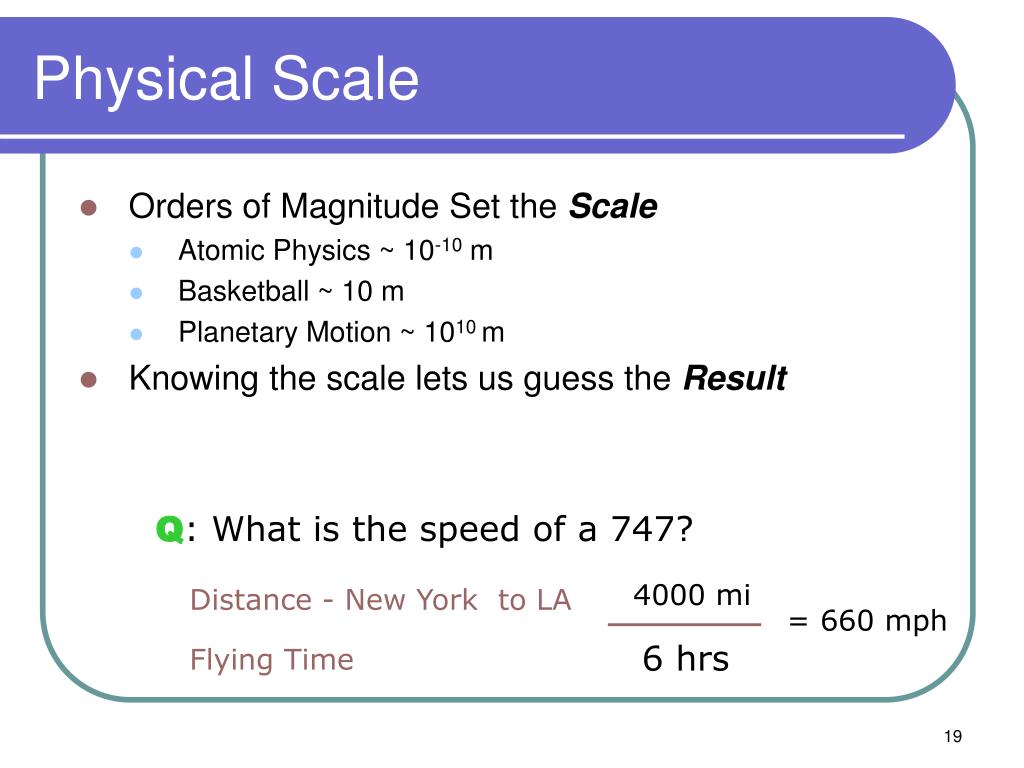Click the 'Atomic Physics ~ 10-10 m' line
This screenshot has height=768, width=1024.
pos(335,251)
